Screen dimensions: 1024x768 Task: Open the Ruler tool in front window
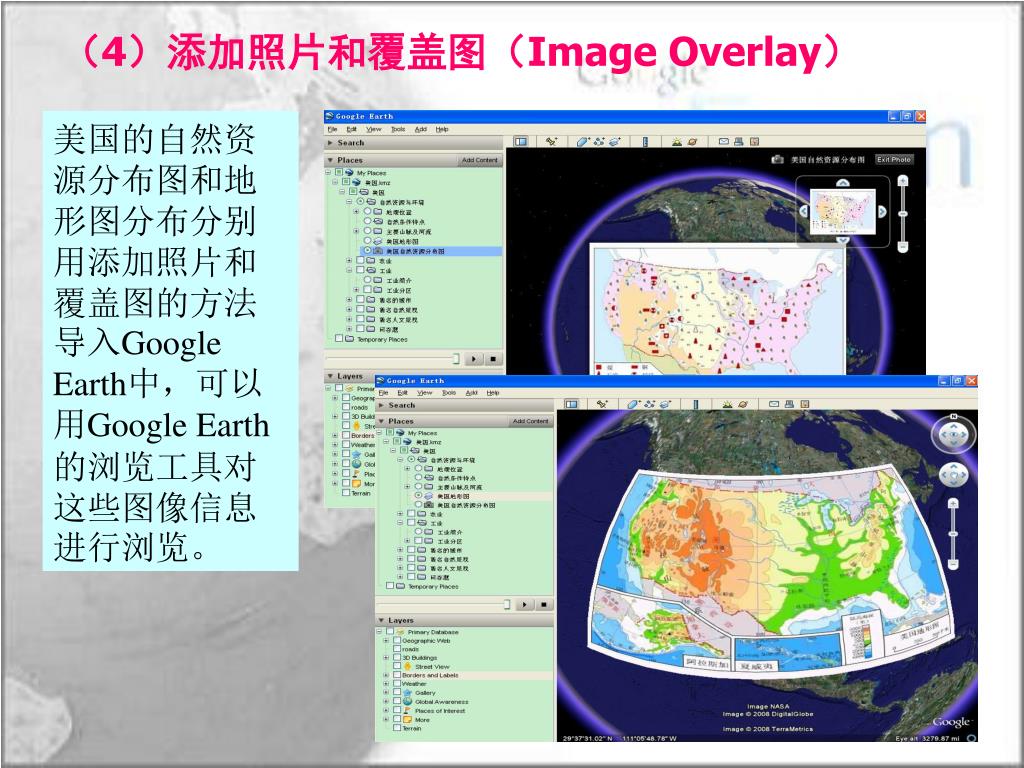click(696, 404)
